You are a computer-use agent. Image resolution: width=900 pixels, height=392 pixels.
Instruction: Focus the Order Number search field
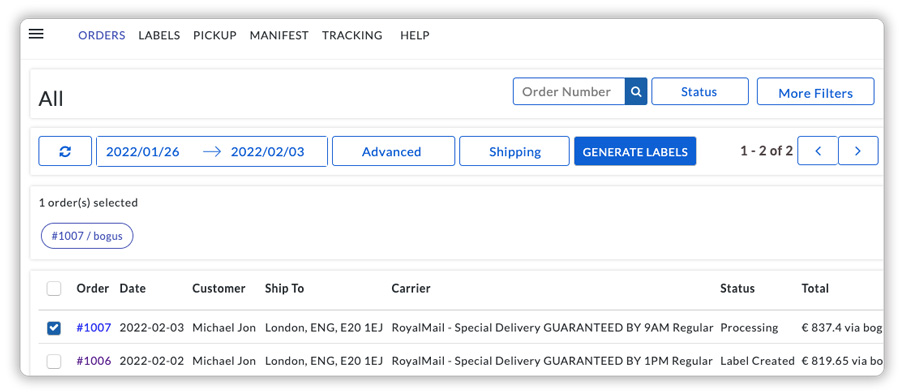click(569, 92)
